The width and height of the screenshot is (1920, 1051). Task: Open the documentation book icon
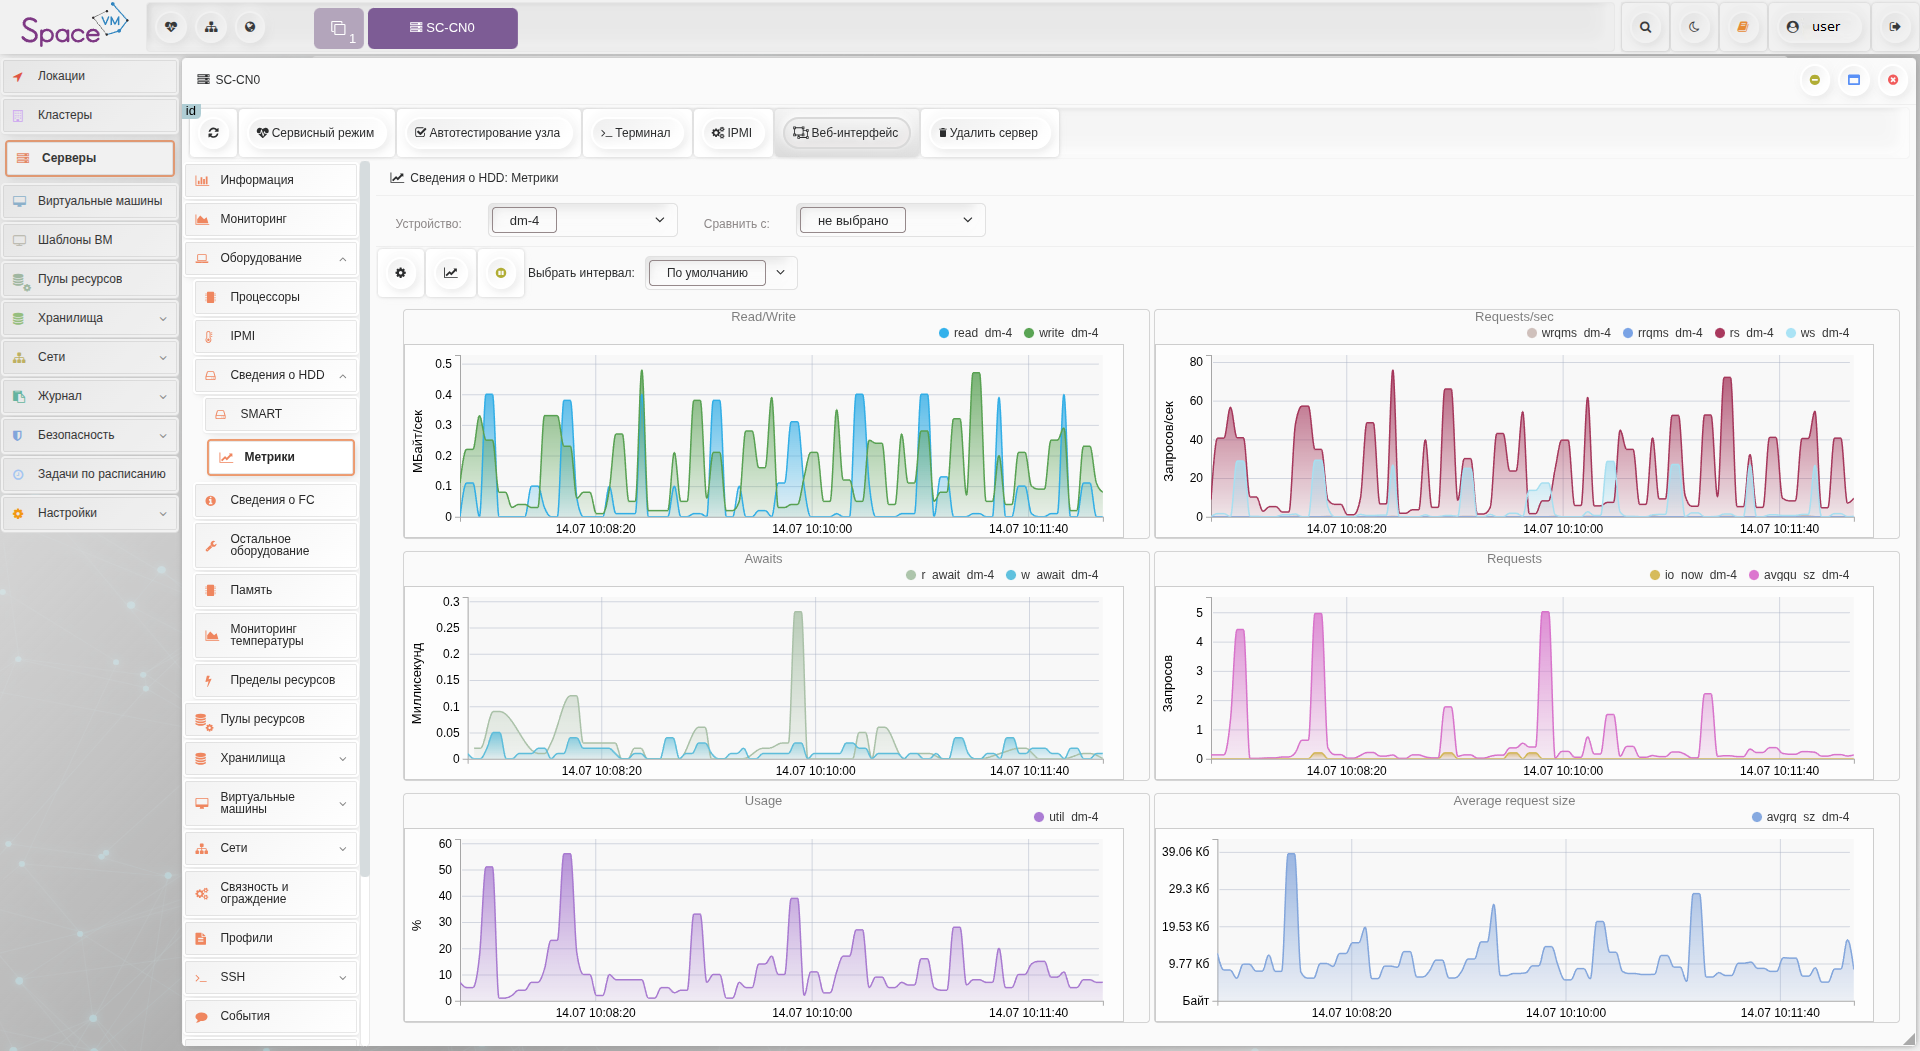click(1743, 28)
